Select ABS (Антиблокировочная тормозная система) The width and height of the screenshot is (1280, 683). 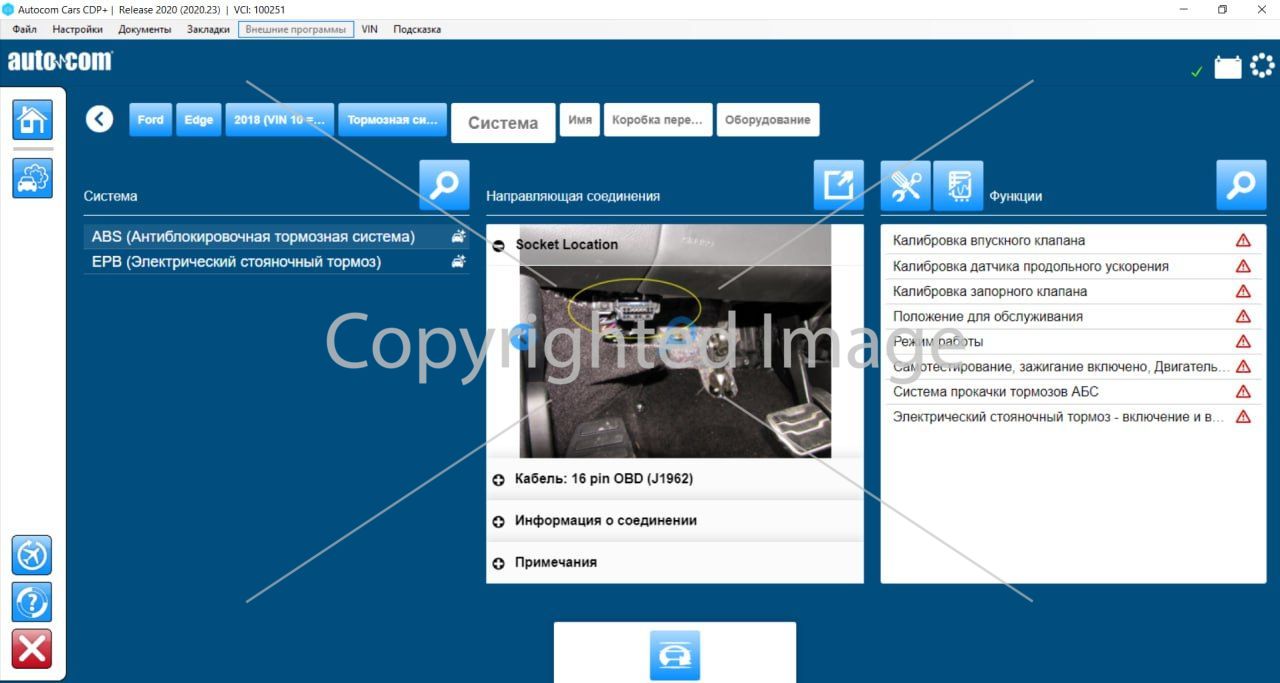(276, 237)
